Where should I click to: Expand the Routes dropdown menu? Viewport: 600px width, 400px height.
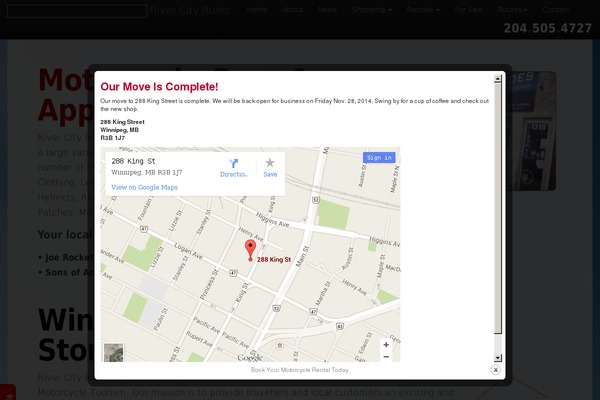tap(513, 10)
